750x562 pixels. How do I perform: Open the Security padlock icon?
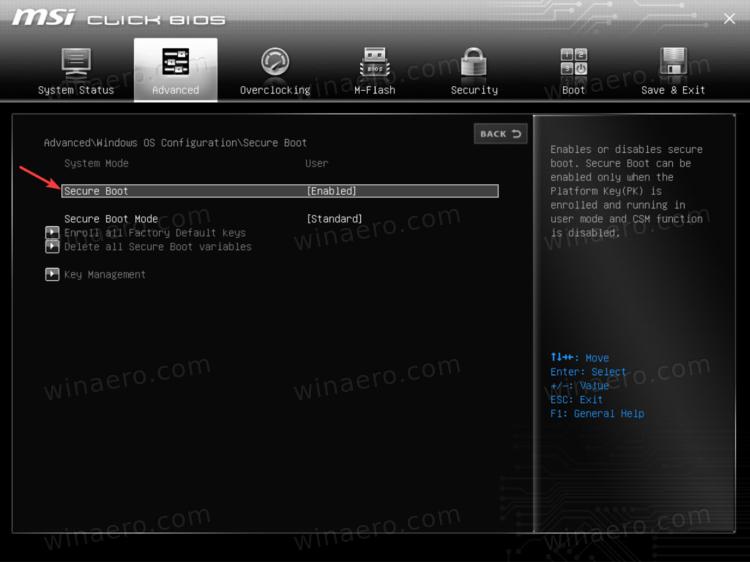click(x=474, y=62)
